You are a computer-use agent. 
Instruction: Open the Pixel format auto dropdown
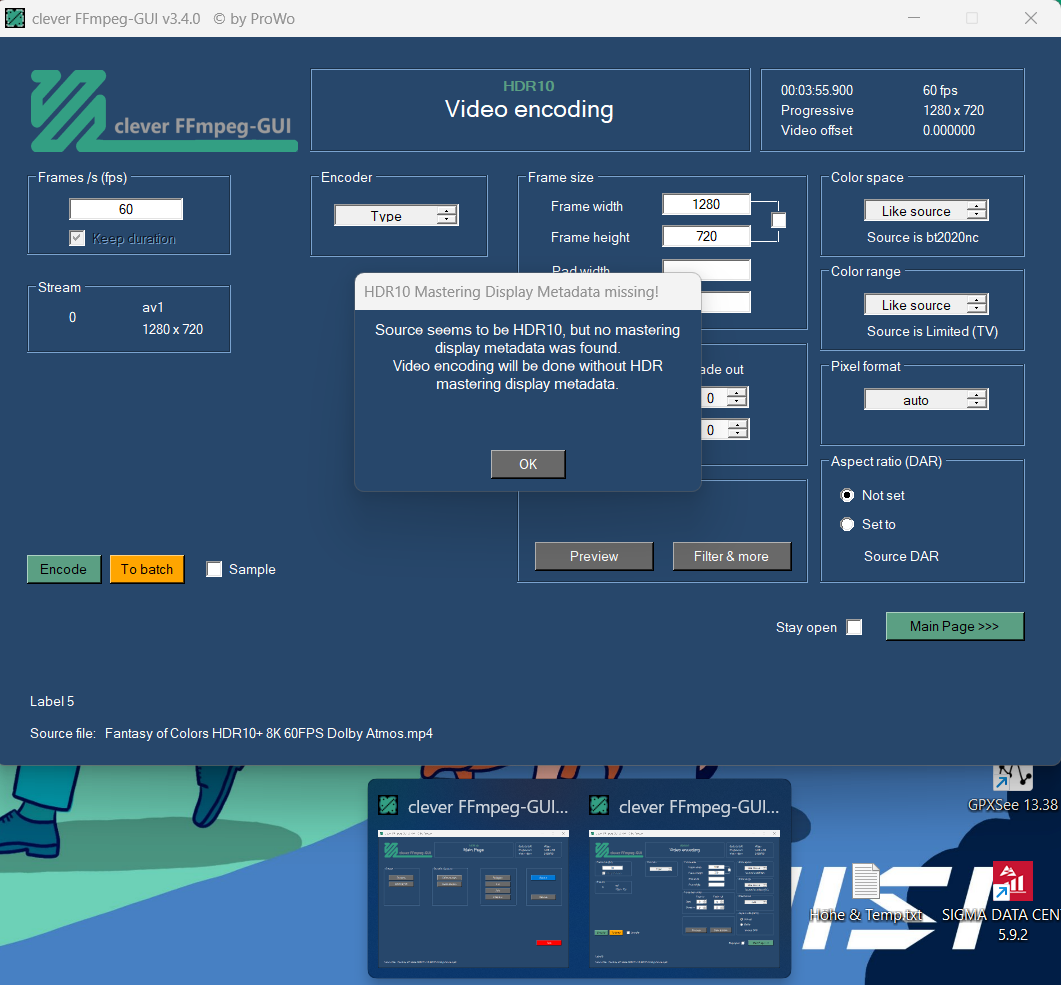(926, 400)
